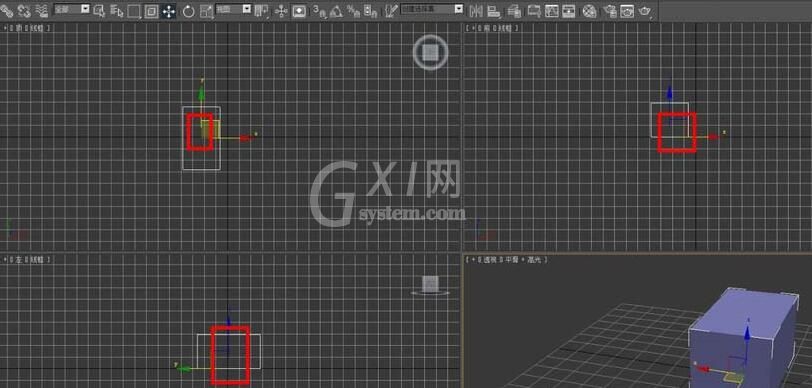Toggle keyboard shortcut override
Image resolution: width=812 pixels, height=388 pixels.
[299, 11]
